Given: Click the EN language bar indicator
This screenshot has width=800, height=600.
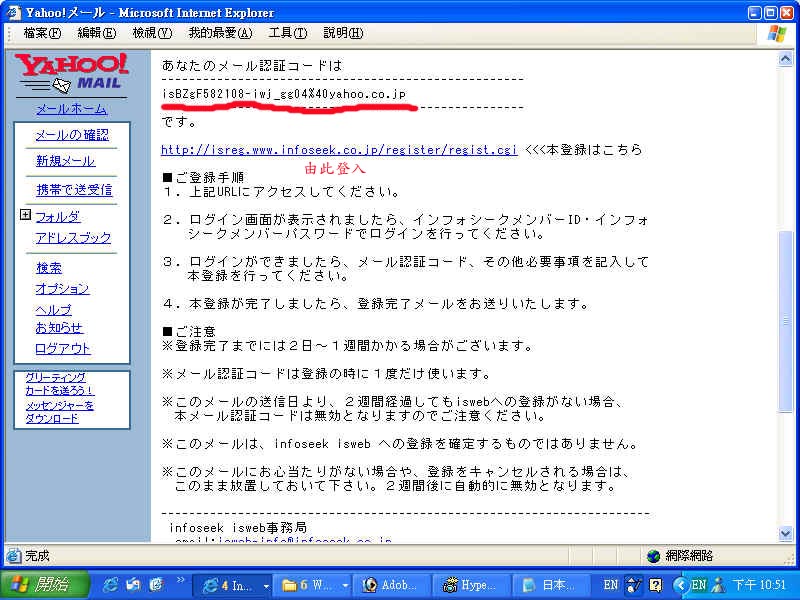Looking at the screenshot, I should pyautogui.click(x=610, y=585).
